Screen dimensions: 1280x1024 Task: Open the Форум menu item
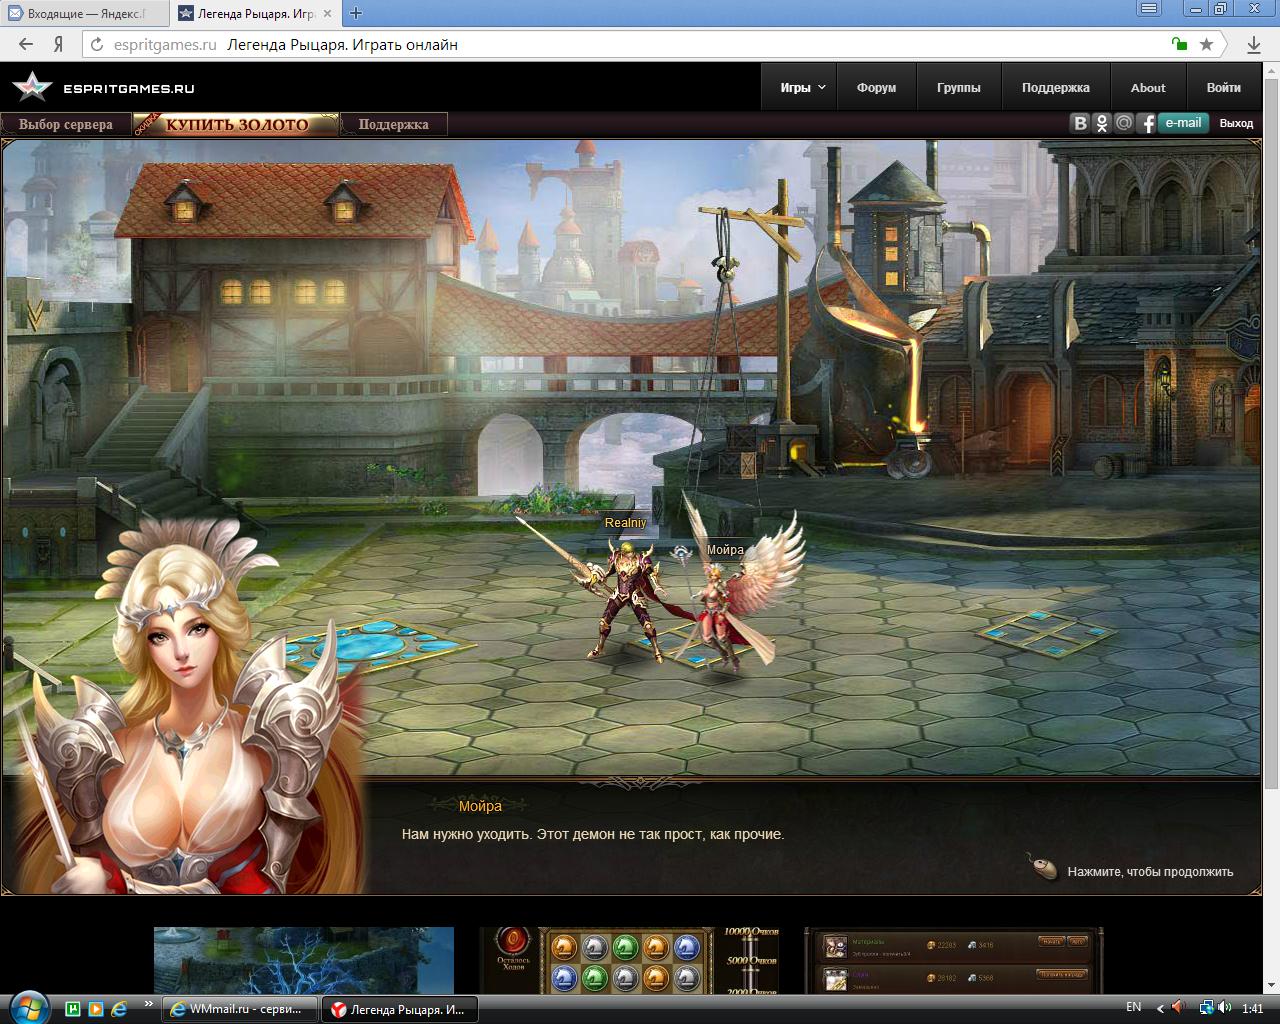point(876,87)
